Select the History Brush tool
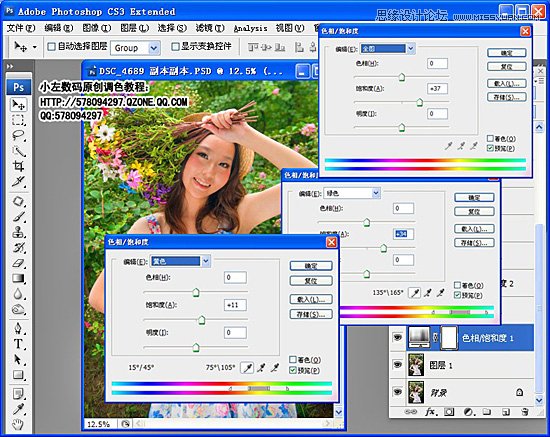Screen dimensions: 550x437 pos(18,248)
